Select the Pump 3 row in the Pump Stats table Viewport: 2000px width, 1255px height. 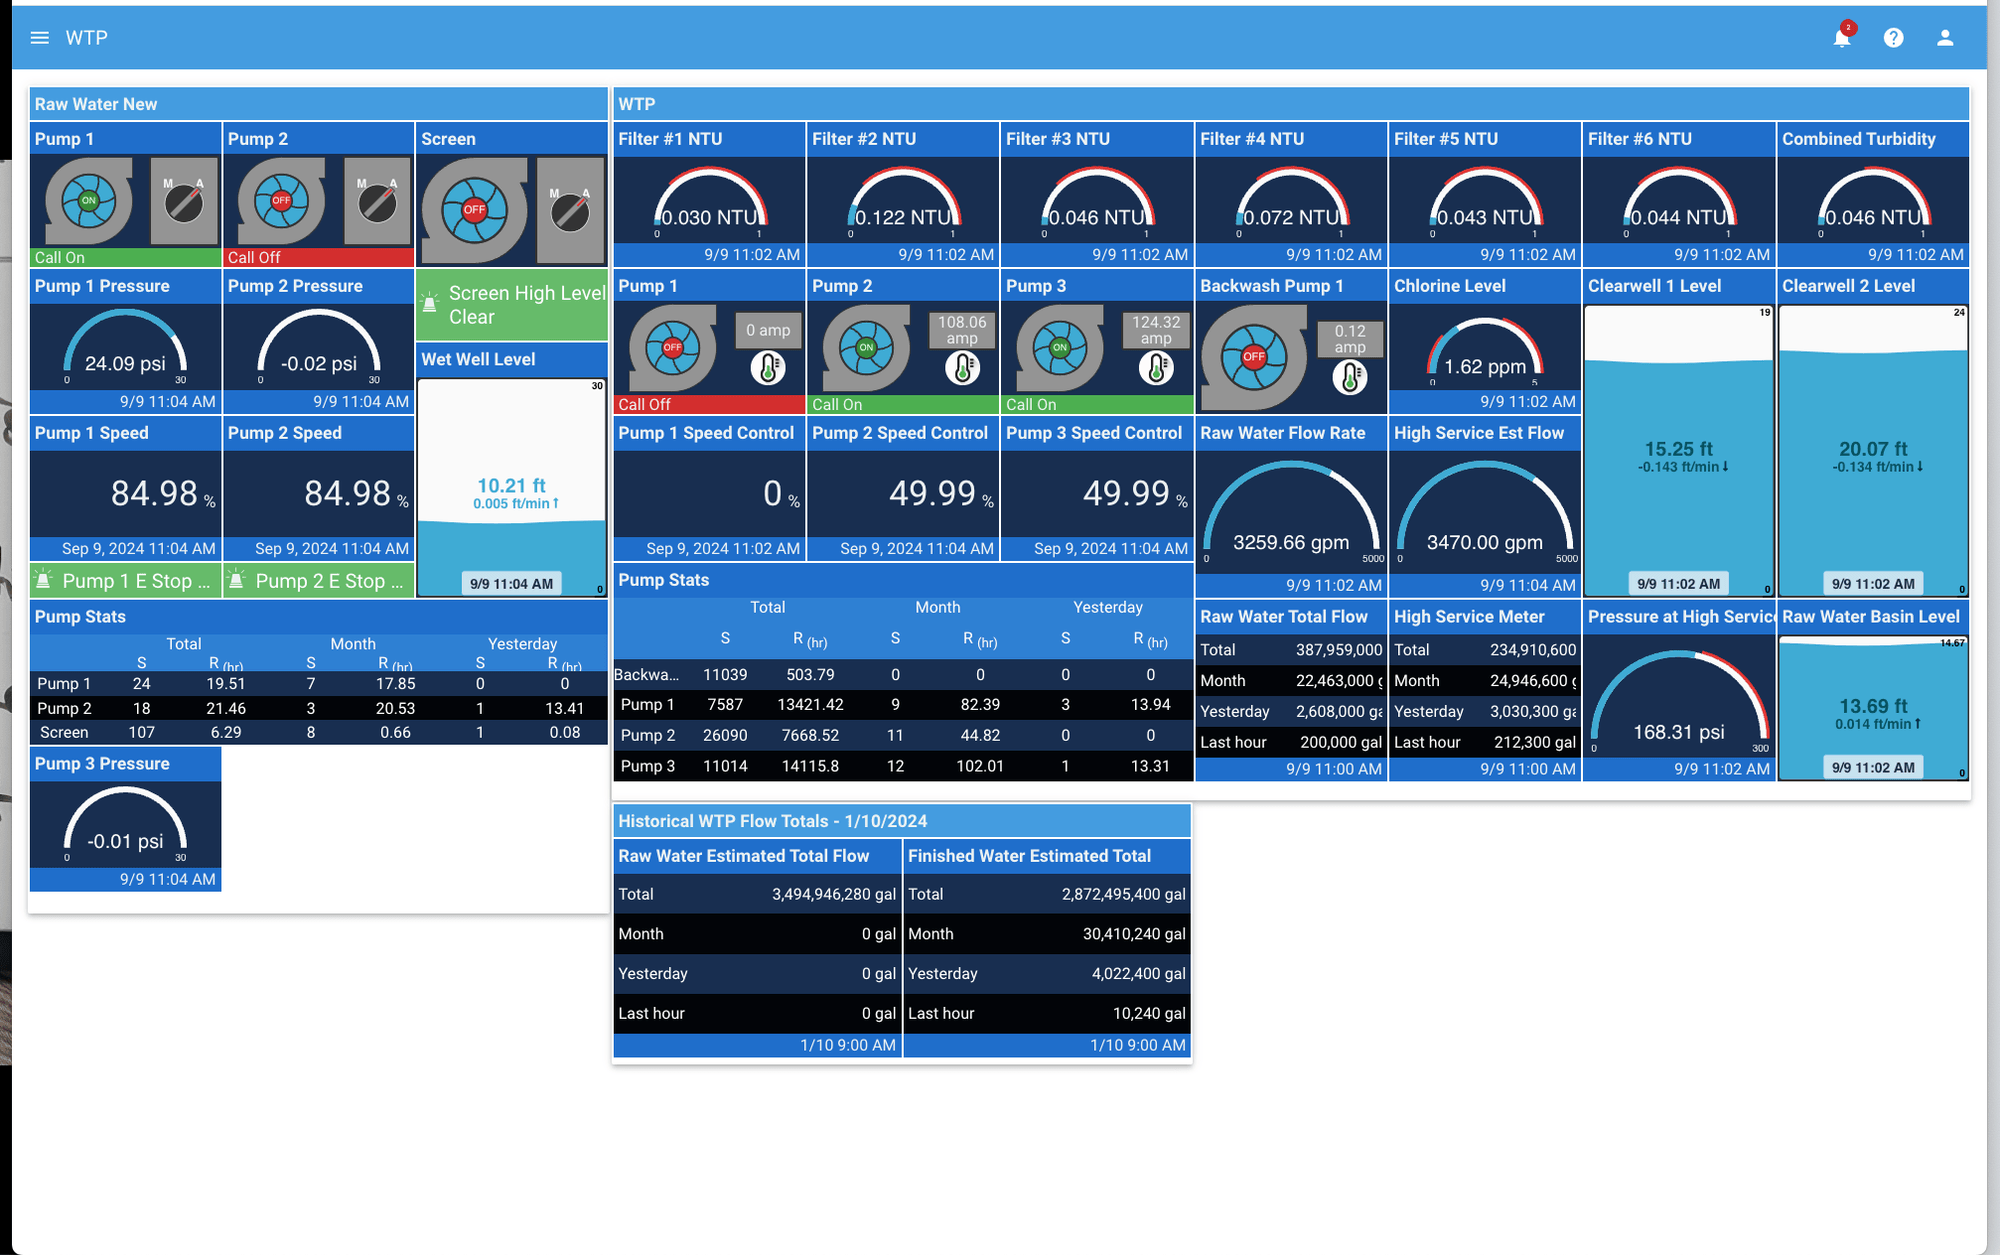tap(900, 766)
